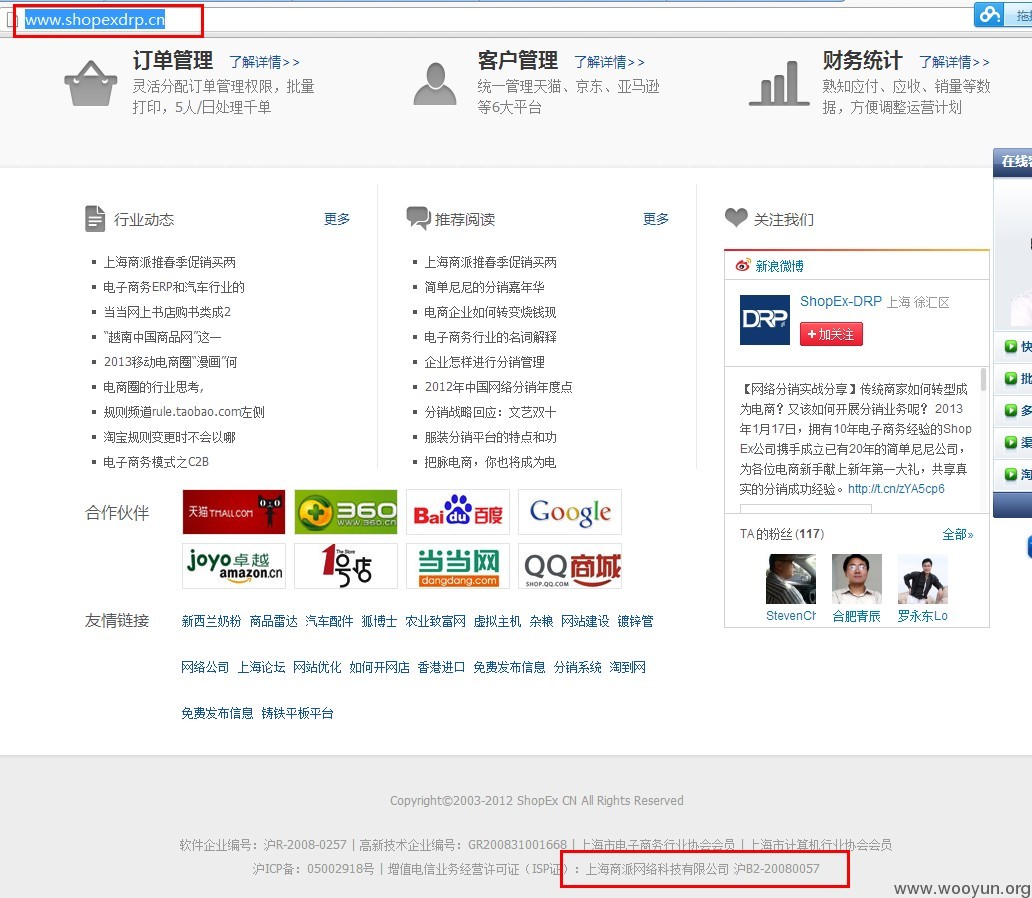Click the finance statistics bar chart icon
The image size is (1032, 898).
(x=779, y=84)
